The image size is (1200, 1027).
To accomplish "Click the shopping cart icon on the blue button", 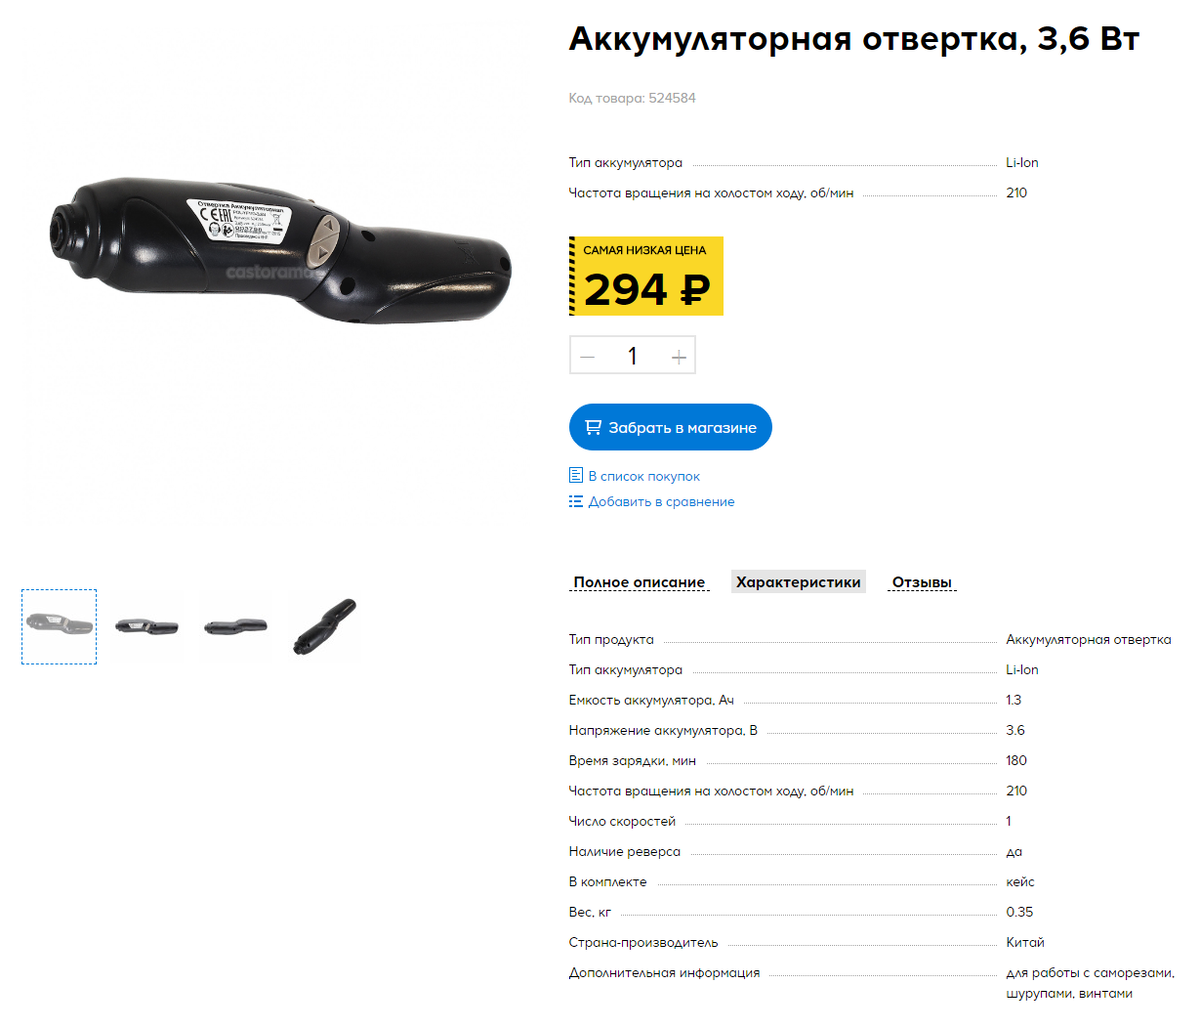I will pos(593,427).
